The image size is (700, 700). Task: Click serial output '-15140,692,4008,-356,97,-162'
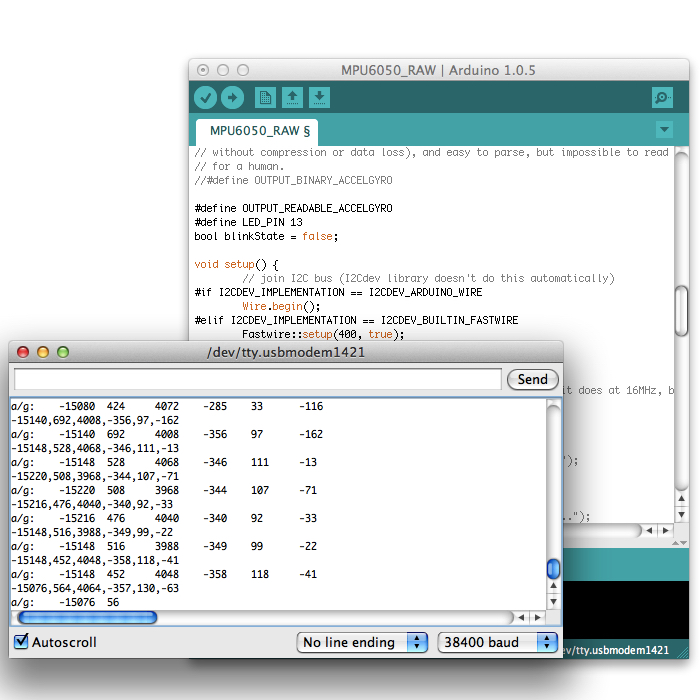95,421
